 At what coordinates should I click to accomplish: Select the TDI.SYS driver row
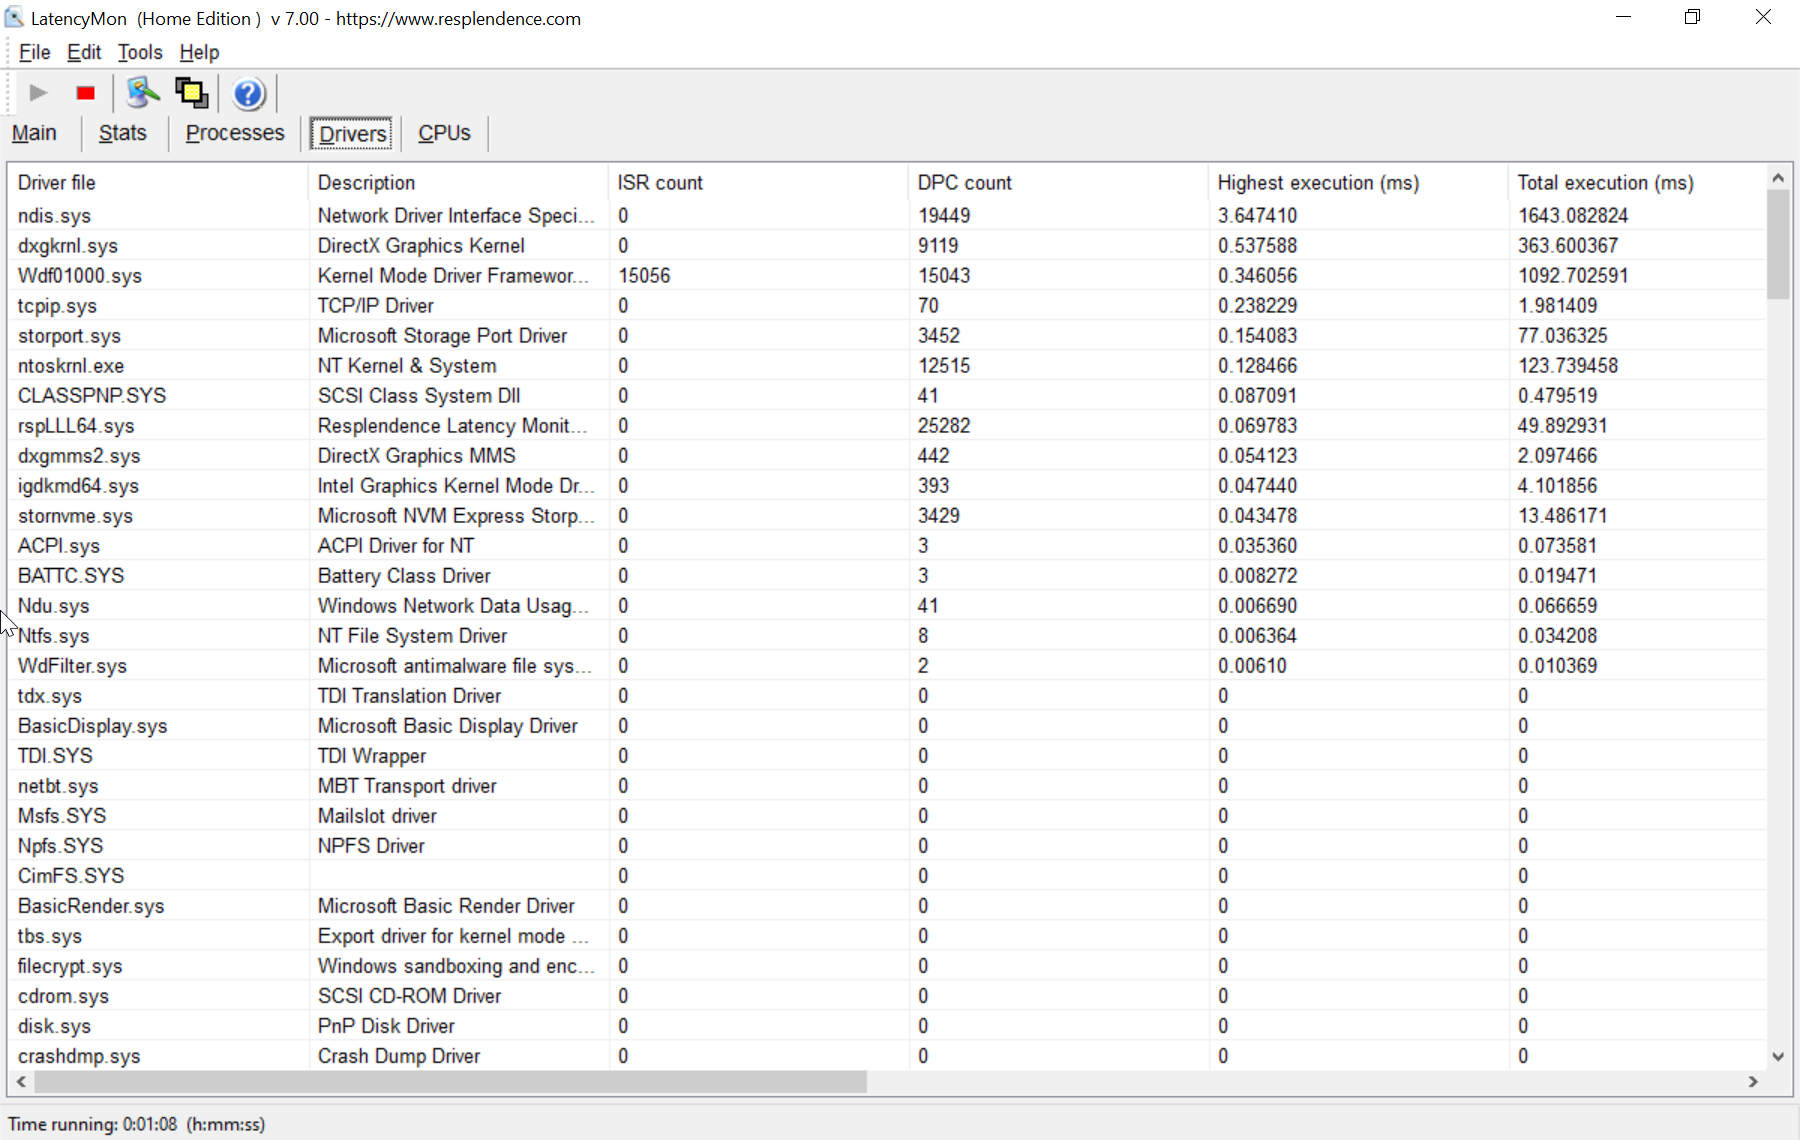pos(887,756)
